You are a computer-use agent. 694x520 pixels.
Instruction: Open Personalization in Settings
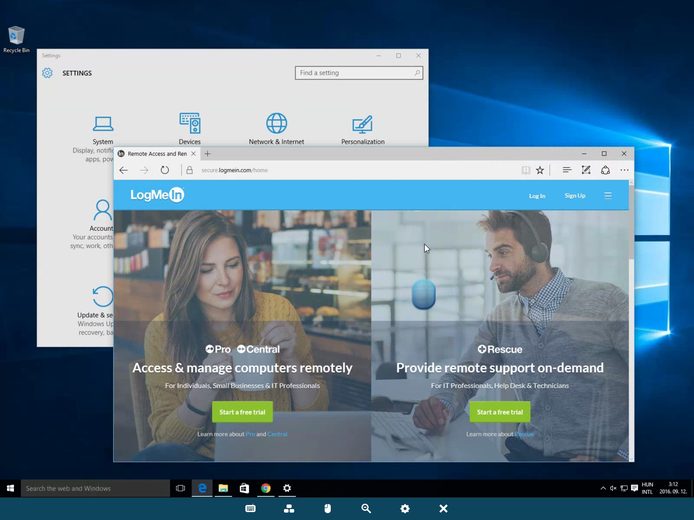click(363, 129)
